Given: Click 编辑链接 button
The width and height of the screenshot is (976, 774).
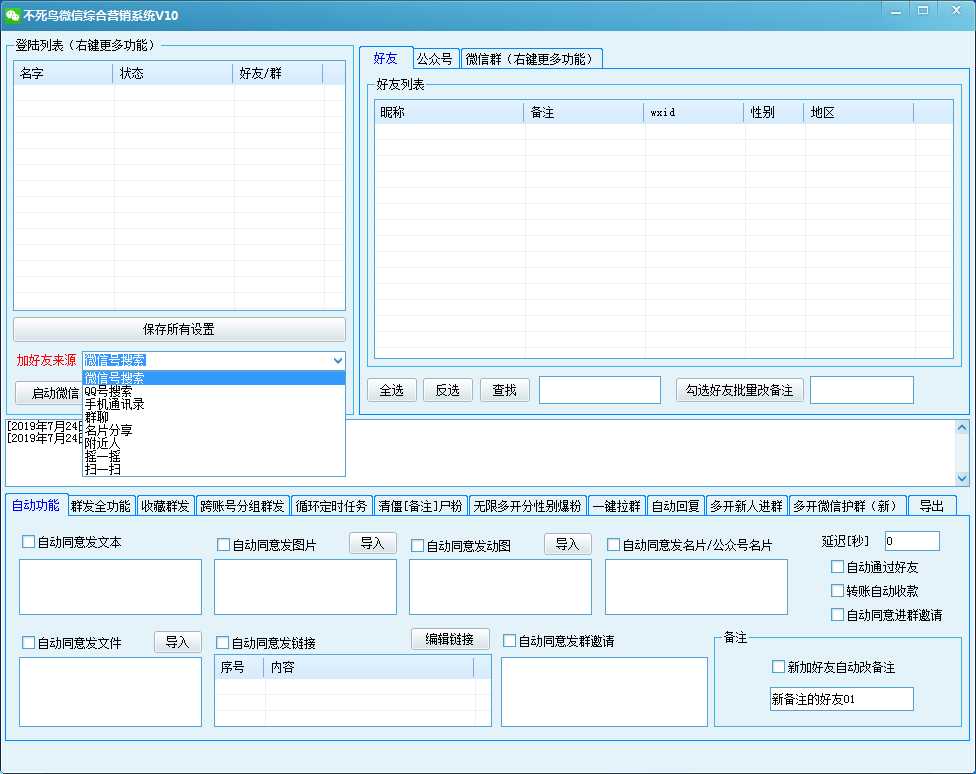Looking at the screenshot, I should pos(450,639).
